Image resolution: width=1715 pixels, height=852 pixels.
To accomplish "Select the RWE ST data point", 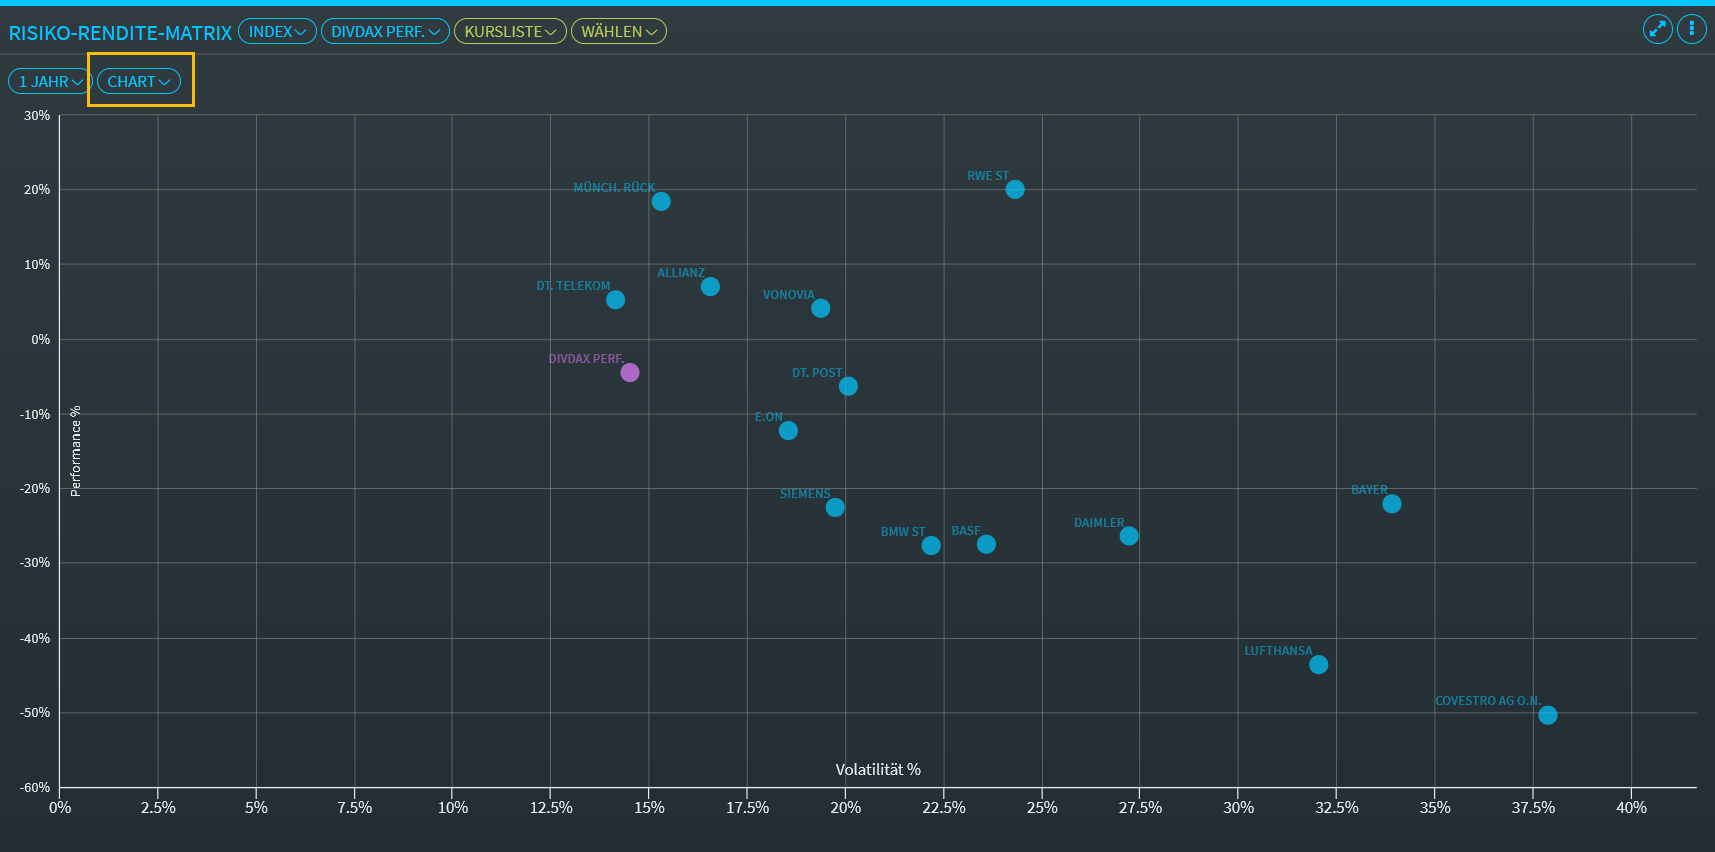I will click(x=1015, y=190).
